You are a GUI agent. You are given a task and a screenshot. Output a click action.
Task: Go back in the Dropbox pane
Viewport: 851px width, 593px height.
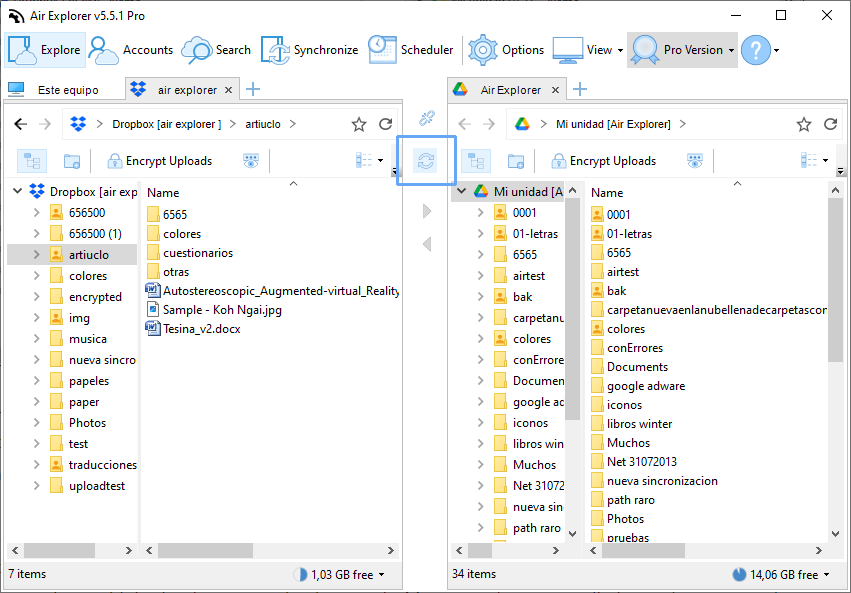(21, 124)
